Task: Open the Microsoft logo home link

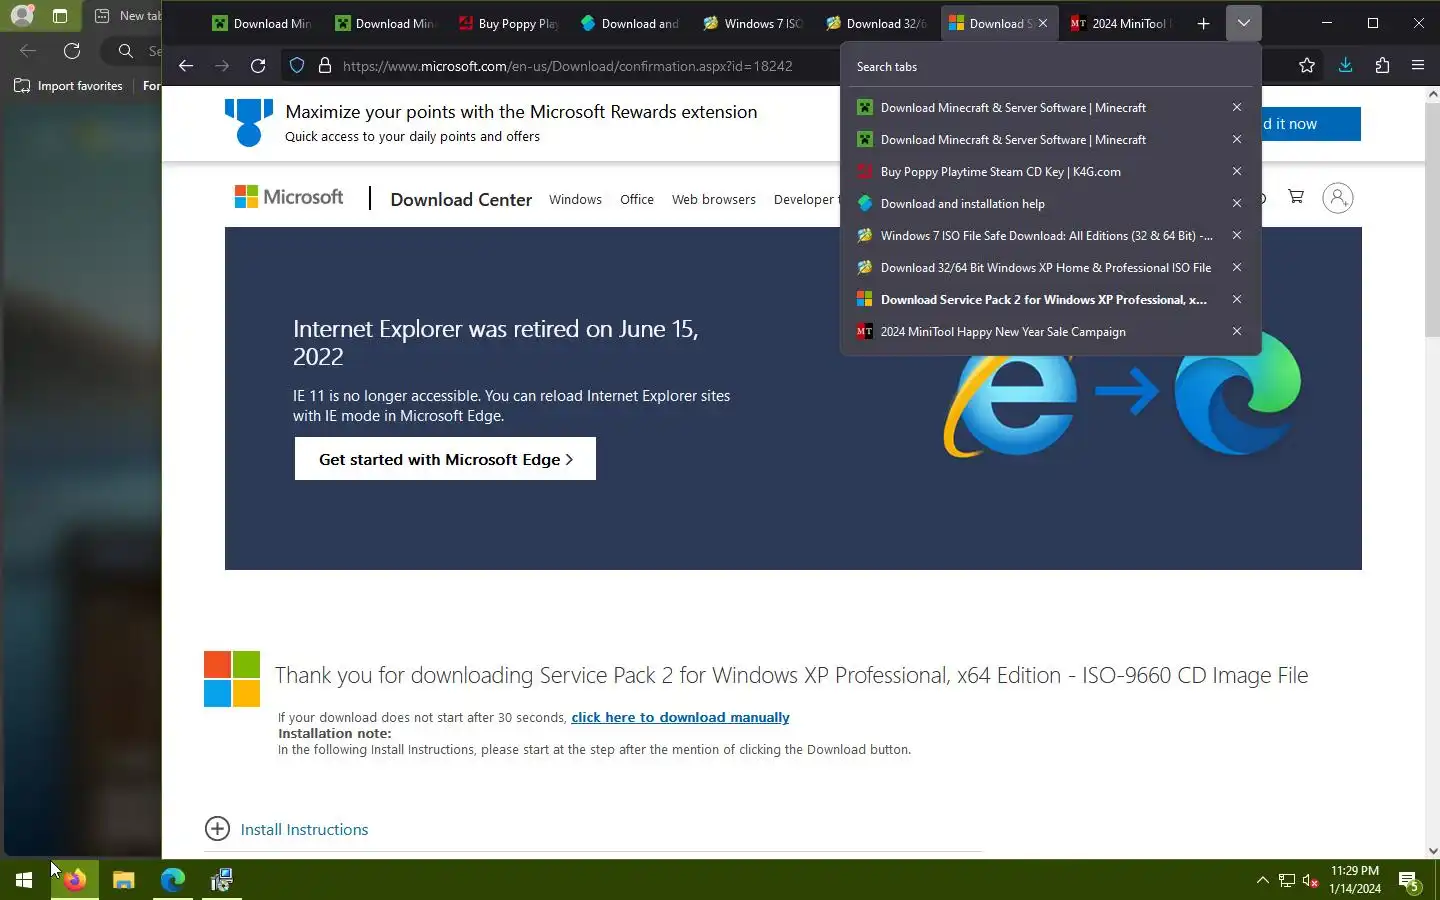Action: pyautogui.click(x=289, y=197)
